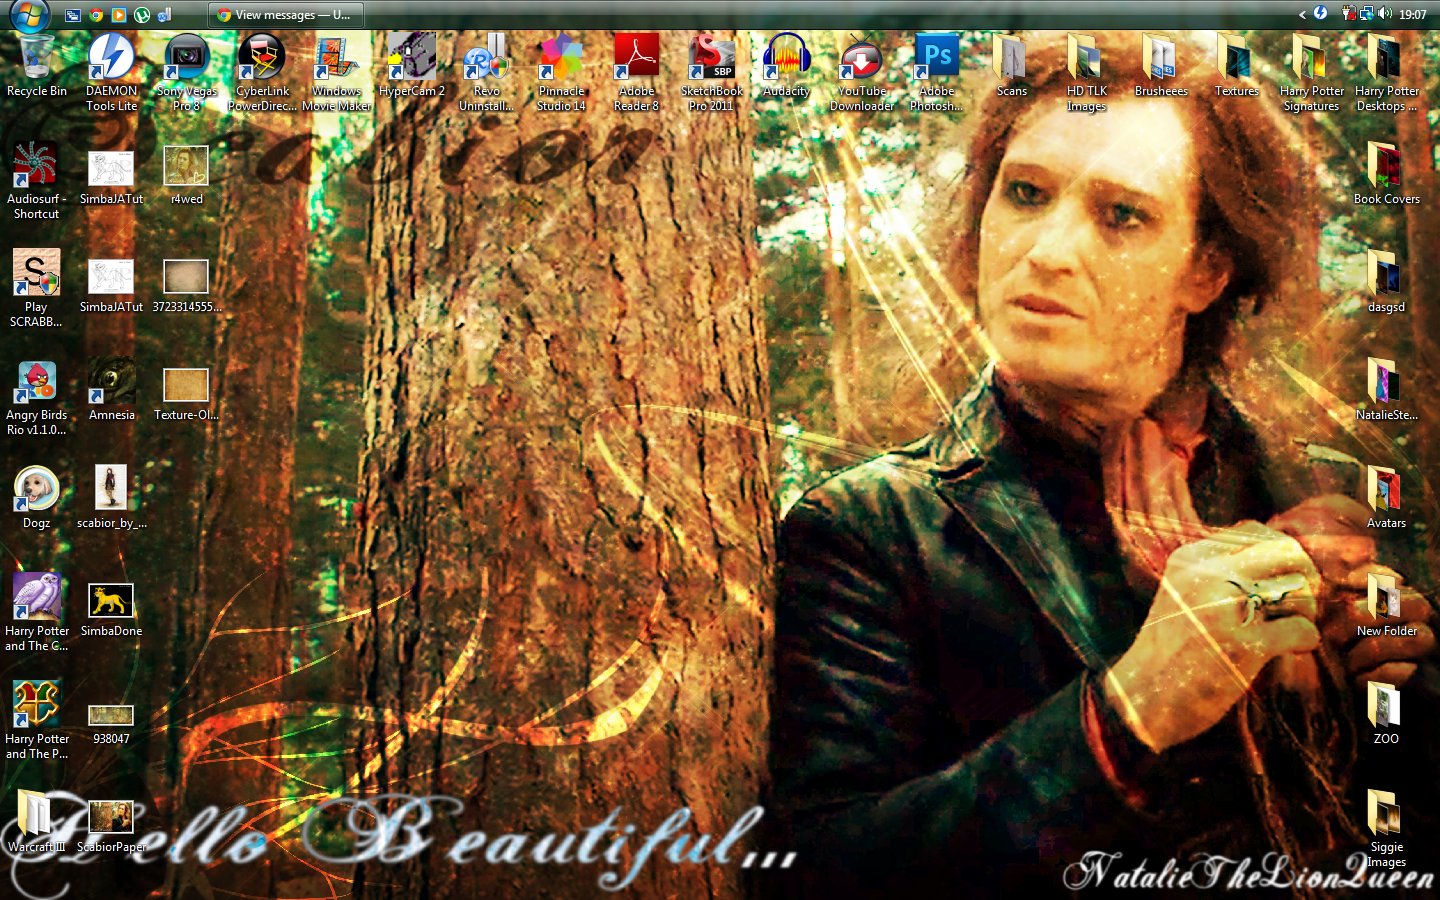Select the Audacity desktop icon
Viewport: 1440px width, 900px height.
[x=787, y=60]
